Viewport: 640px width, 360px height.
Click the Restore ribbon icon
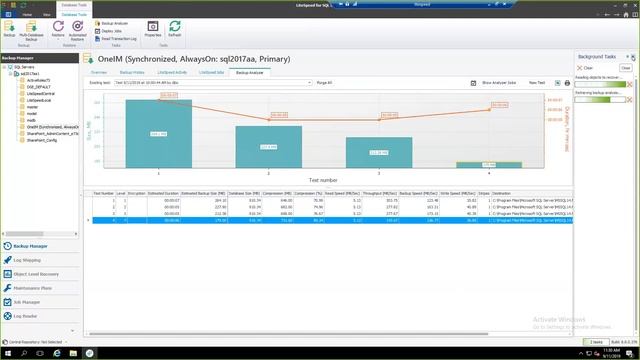58,28
